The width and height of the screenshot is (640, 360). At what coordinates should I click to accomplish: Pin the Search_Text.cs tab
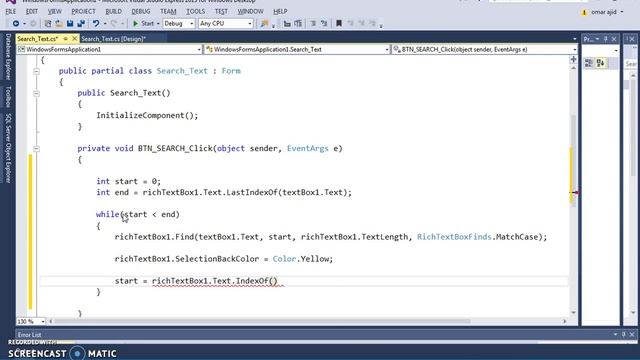click(65, 39)
